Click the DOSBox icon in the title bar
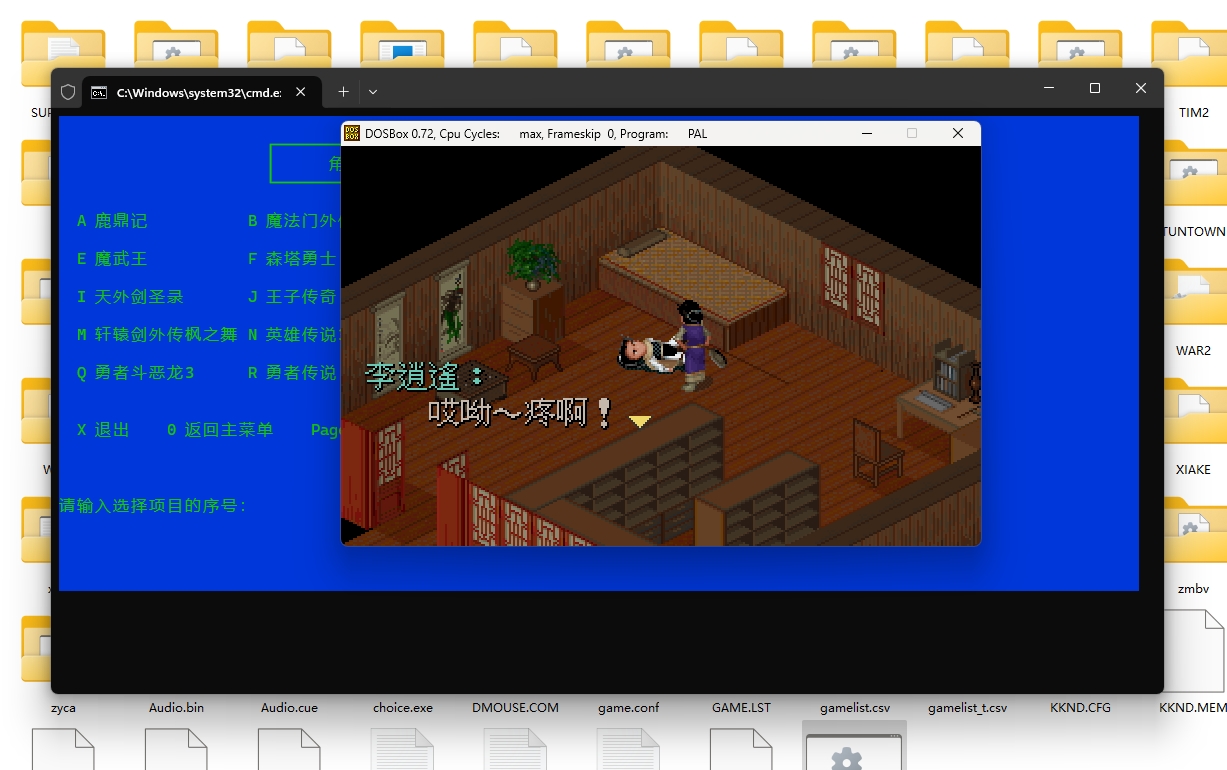This screenshot has width=1227, height=770. tap(352, 133)
